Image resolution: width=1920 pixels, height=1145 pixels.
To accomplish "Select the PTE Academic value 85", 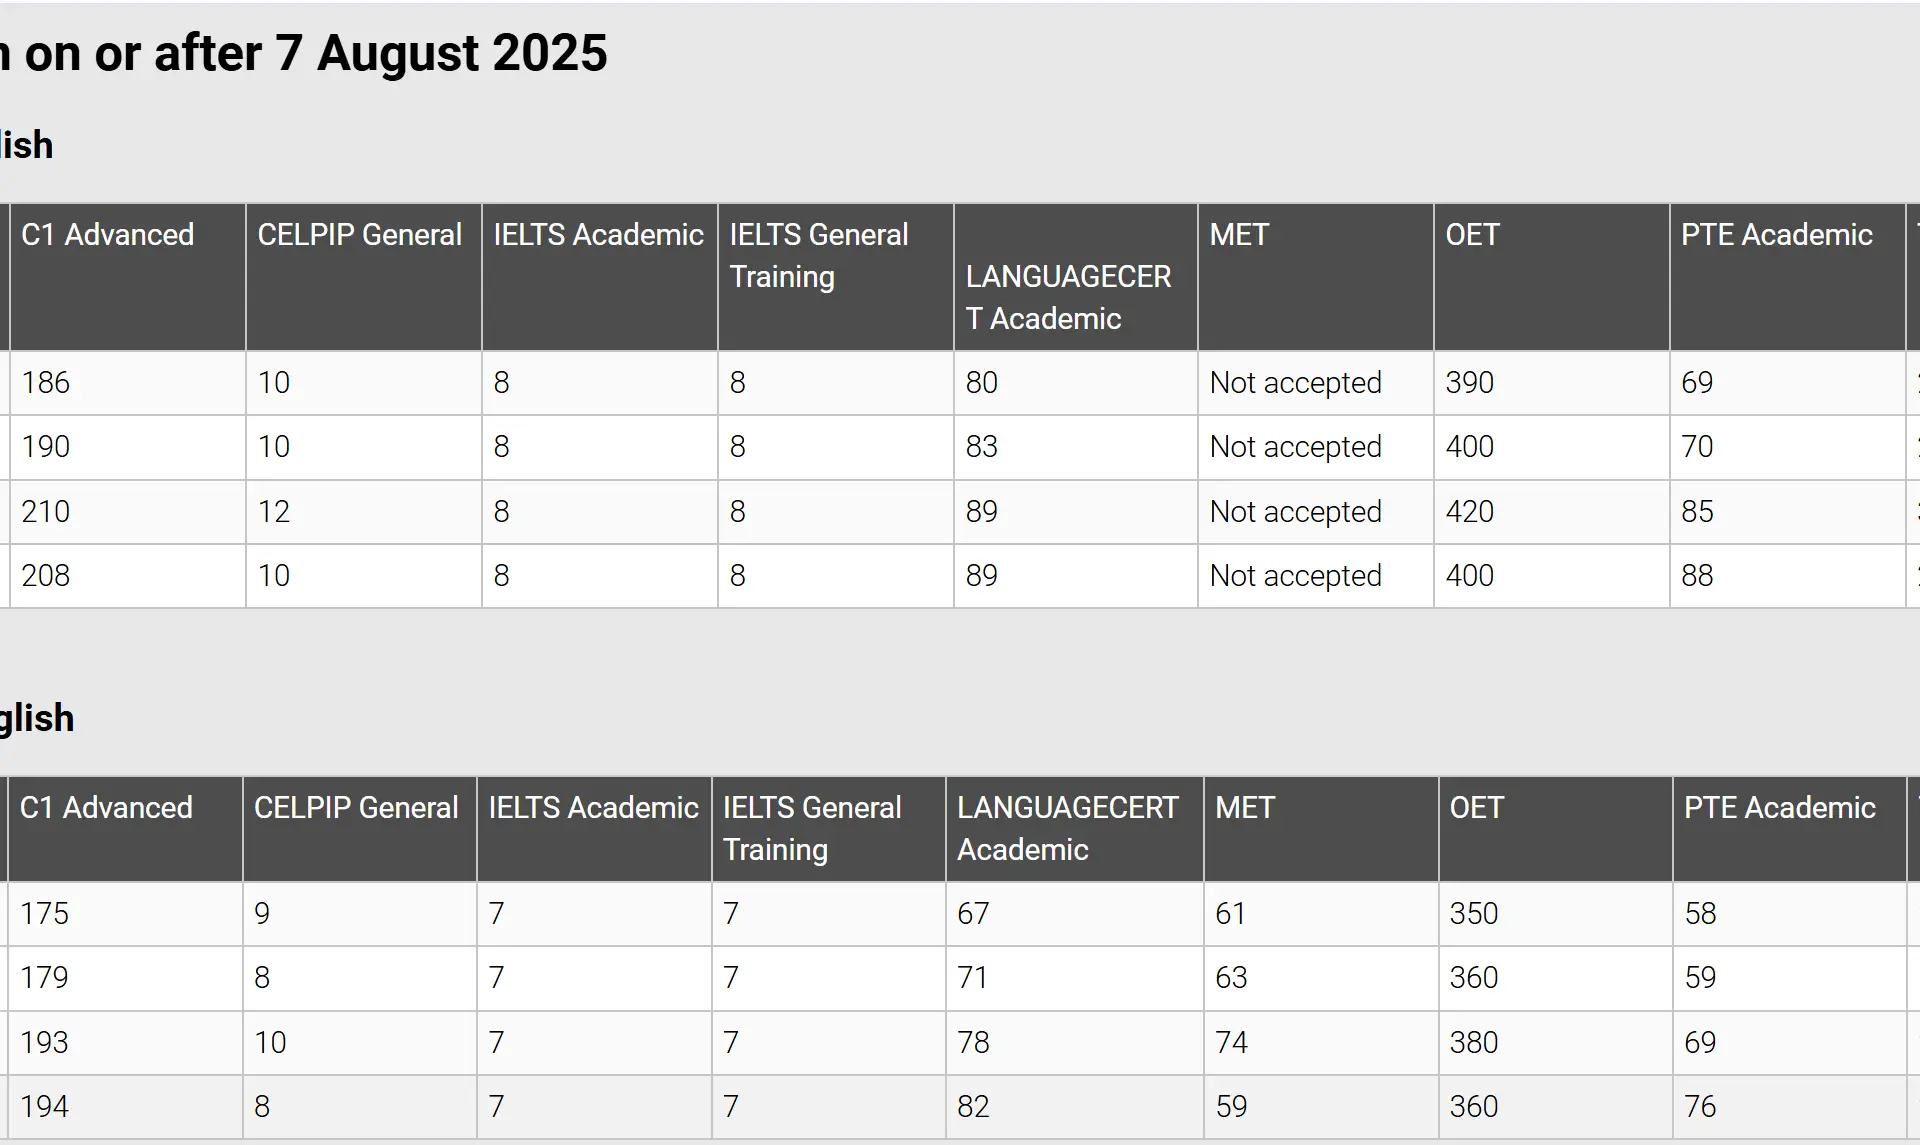I will click(x=1697, y=512).
